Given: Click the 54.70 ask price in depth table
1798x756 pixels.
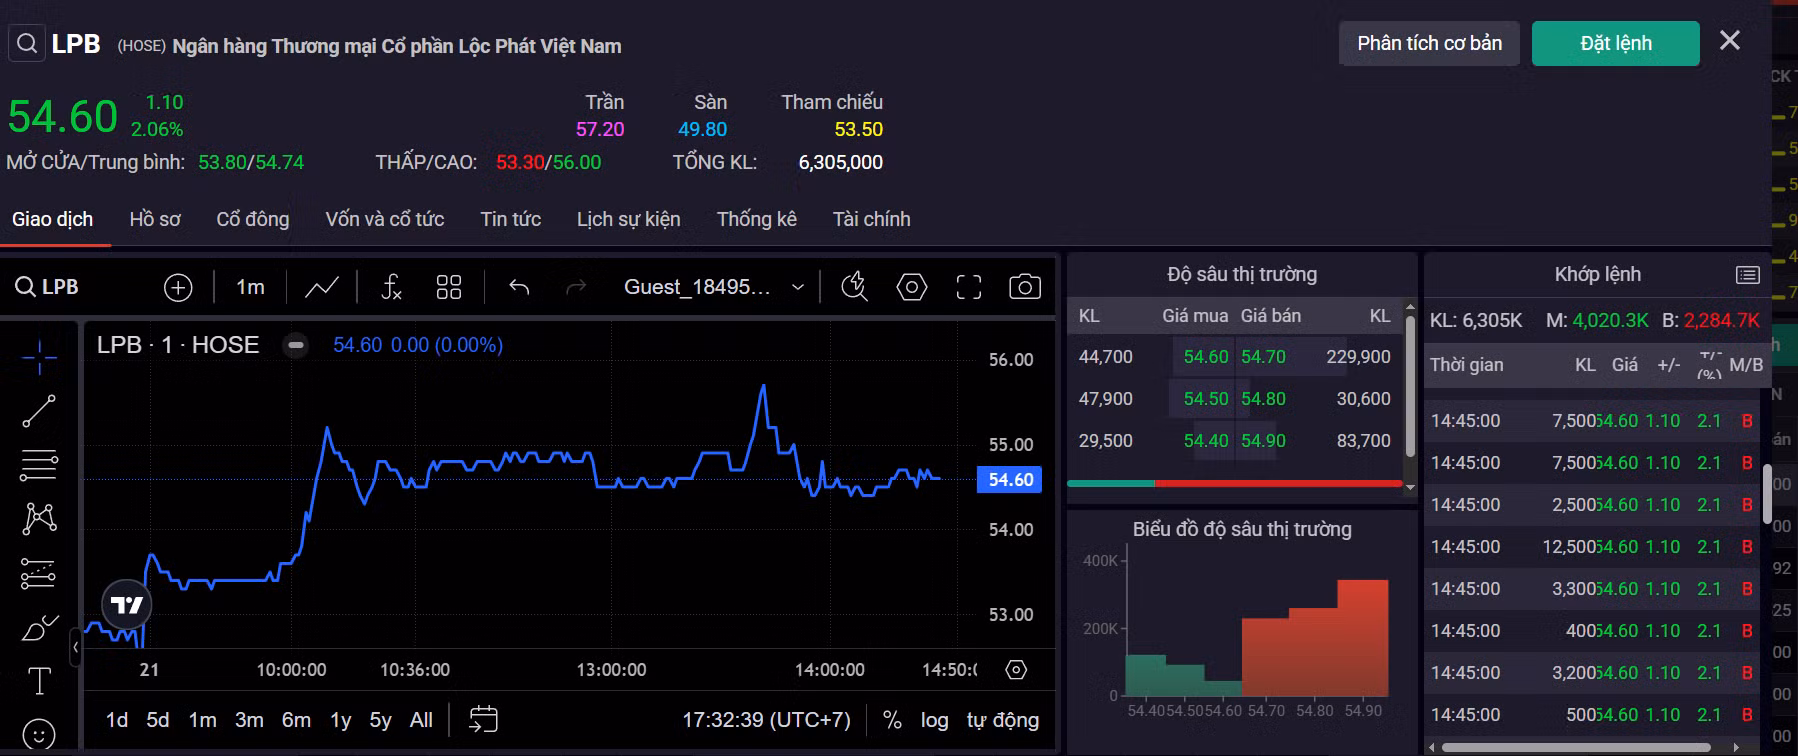Looking at the screenshot, I should click(x=1263, y=357).
